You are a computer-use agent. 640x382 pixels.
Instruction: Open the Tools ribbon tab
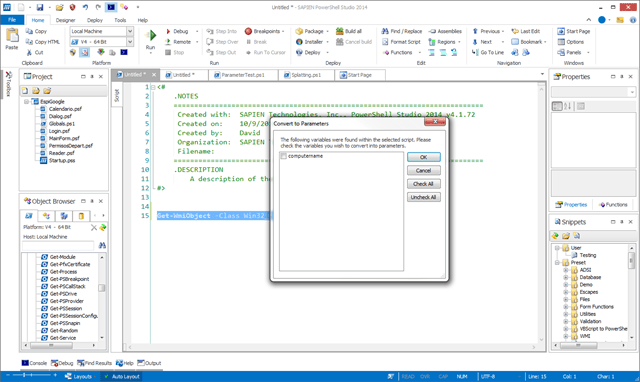120,20
